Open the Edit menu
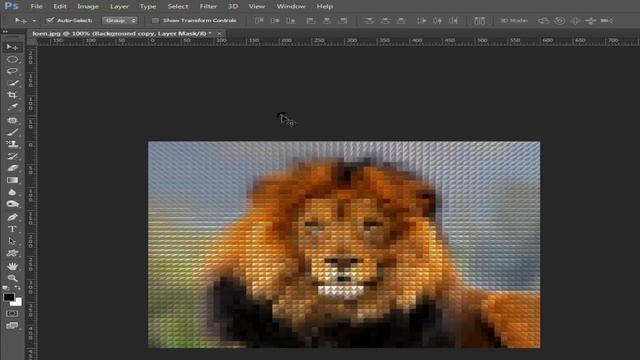Viewport: 640px width, 360px height. click(x=60, y=6)
